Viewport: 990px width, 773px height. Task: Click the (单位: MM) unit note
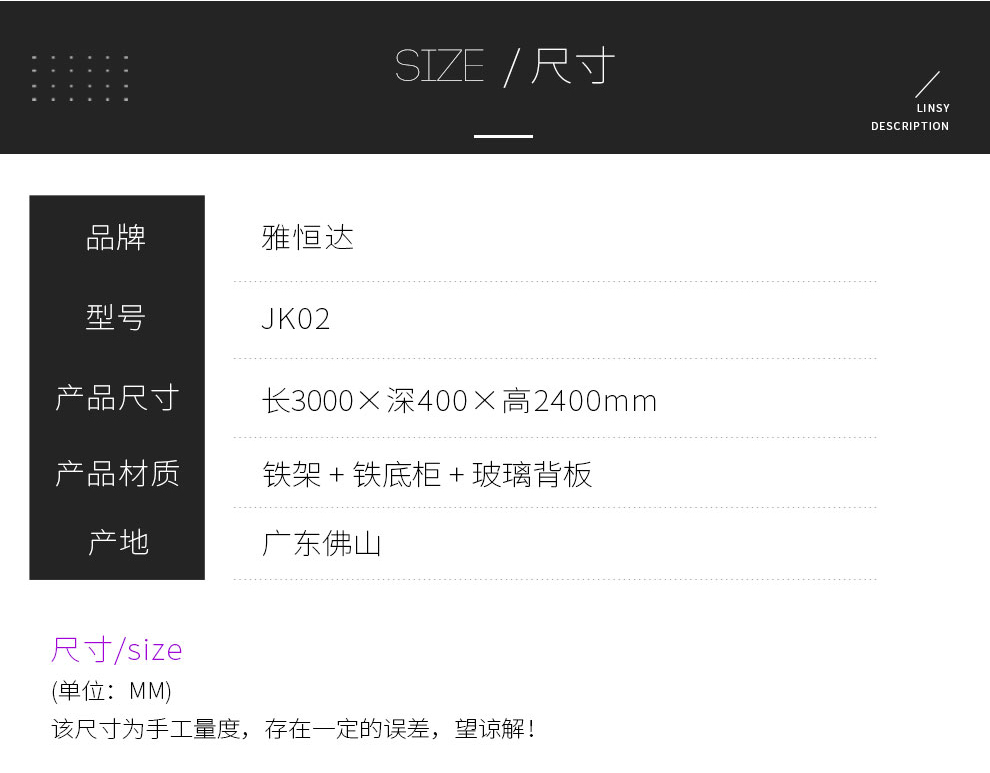(112, 691)
